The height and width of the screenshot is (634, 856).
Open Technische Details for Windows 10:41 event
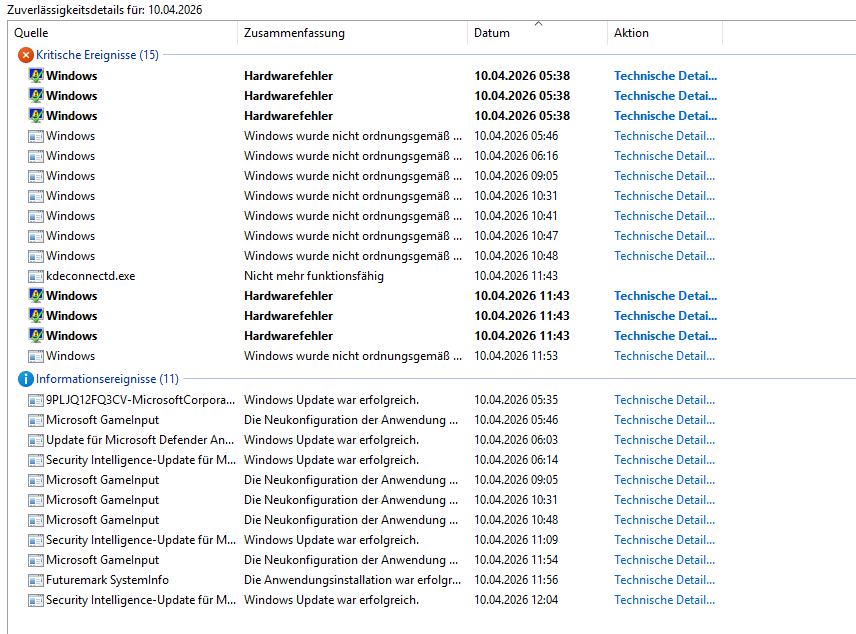tap(664, 216)
